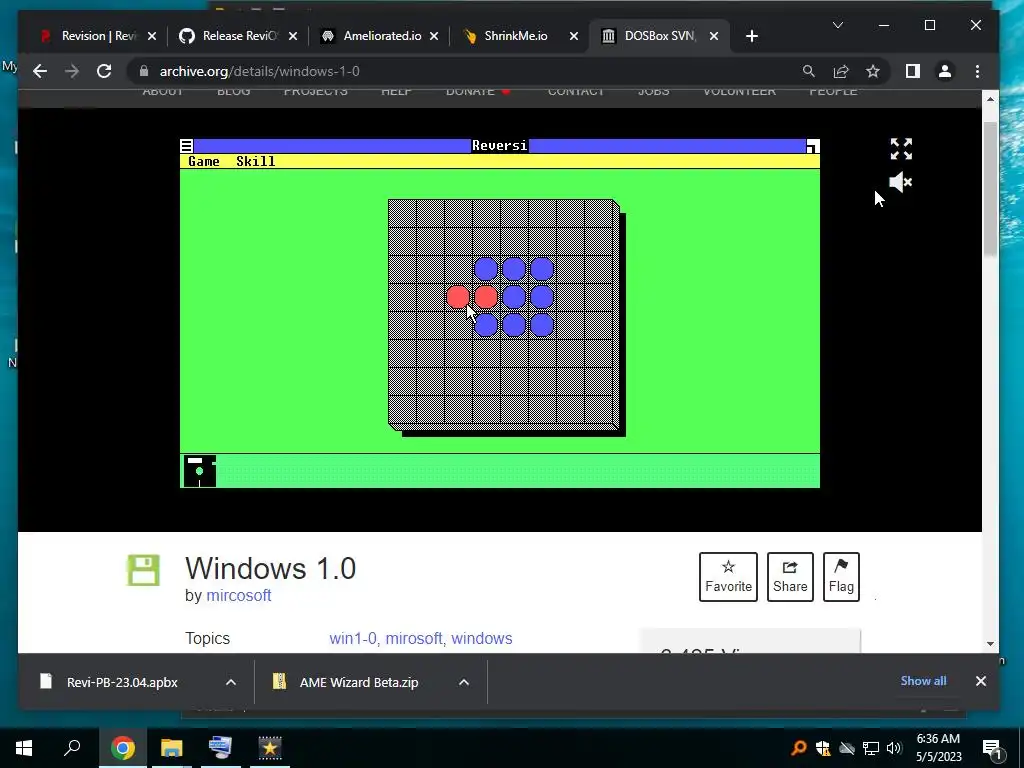Expand options for Revi-PB-23.04.apbx download
The image size is (1024, 768).
coord(231,682)
